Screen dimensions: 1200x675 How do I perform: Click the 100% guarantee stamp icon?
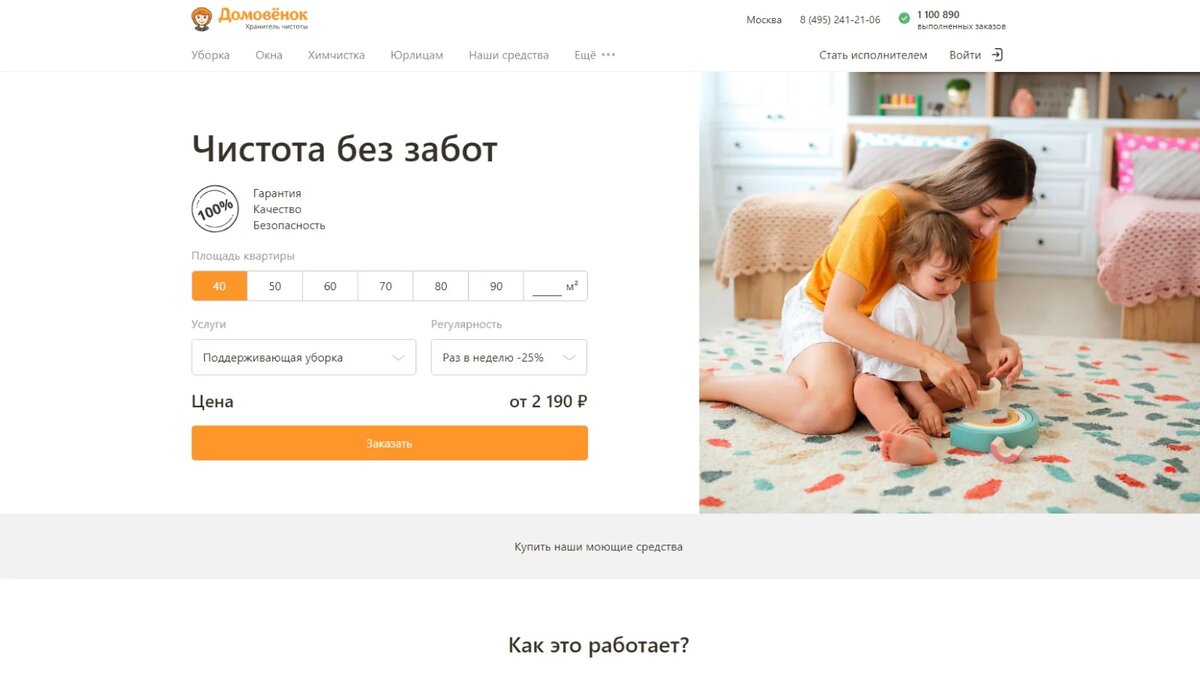click(x=215, y=209)
